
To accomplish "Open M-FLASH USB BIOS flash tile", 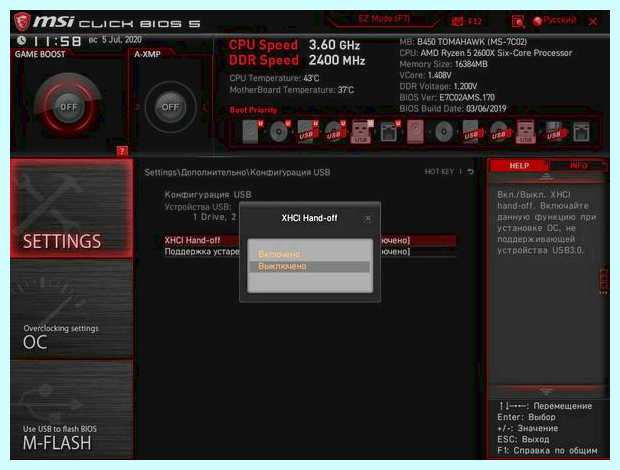I will pyautogui.click(x=72, y=410).
